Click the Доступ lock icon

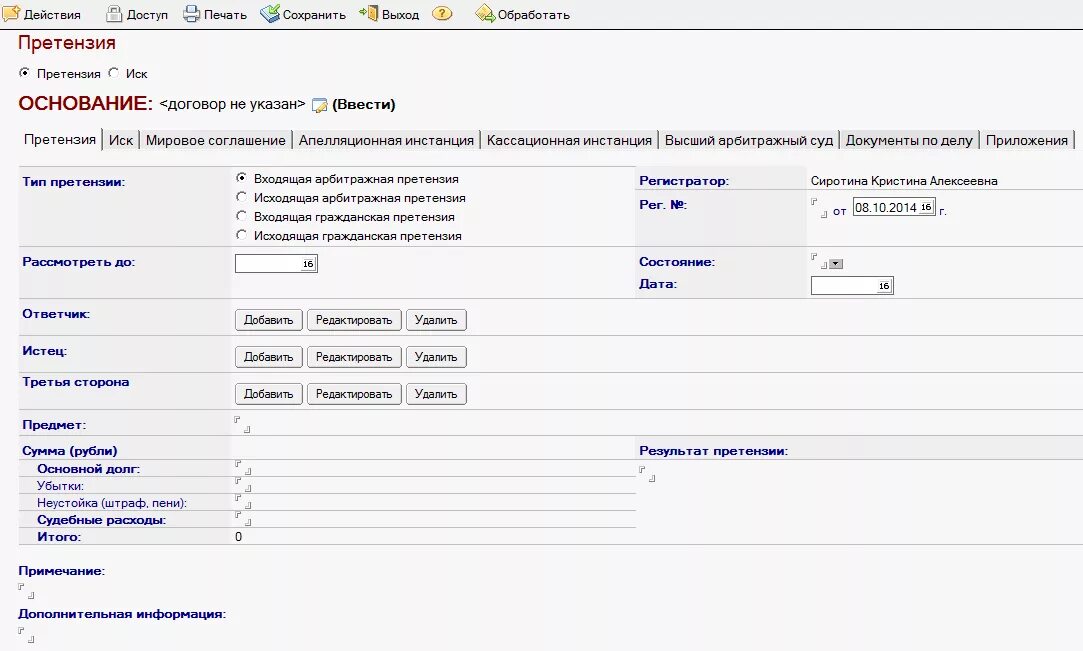tap(114, 14)
